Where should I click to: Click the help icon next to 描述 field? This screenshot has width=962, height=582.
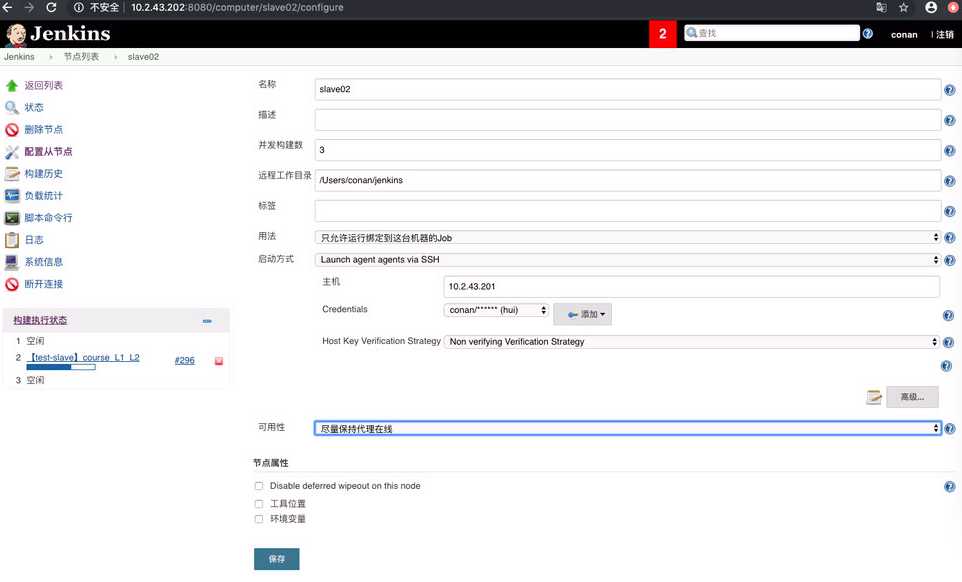click(949, 121)
